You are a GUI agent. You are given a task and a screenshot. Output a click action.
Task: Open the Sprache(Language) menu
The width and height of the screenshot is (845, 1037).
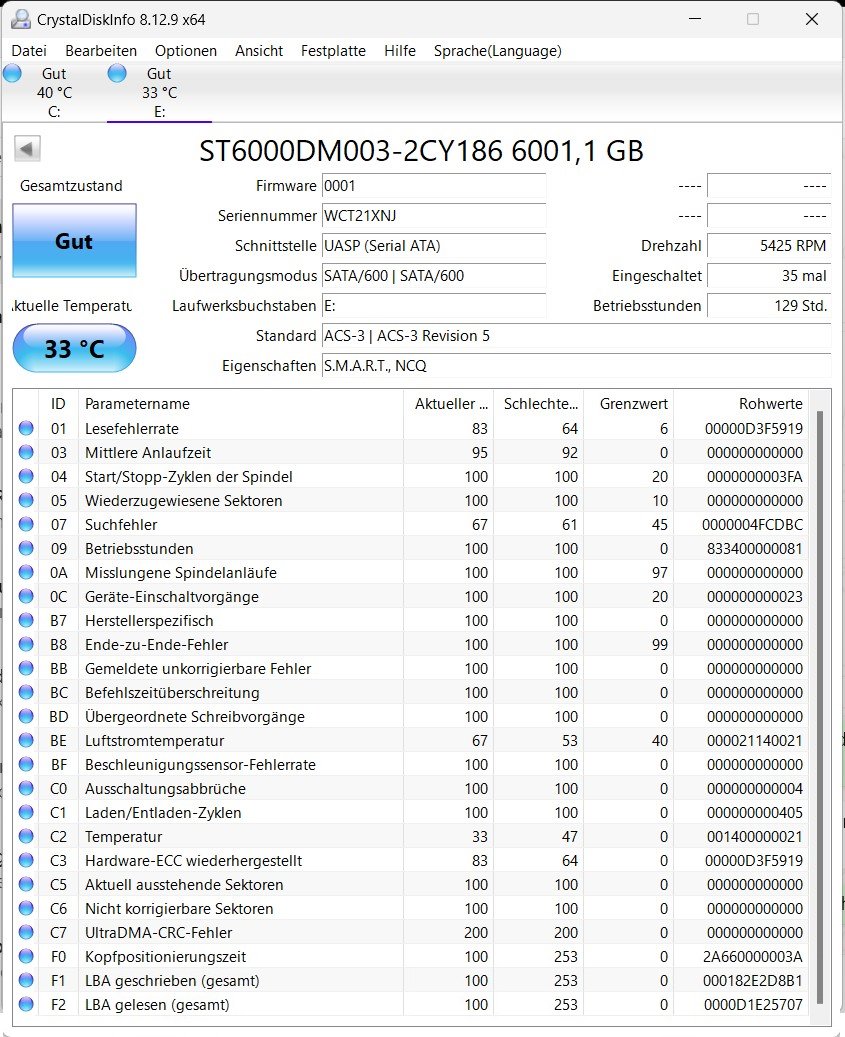(497, 50)
